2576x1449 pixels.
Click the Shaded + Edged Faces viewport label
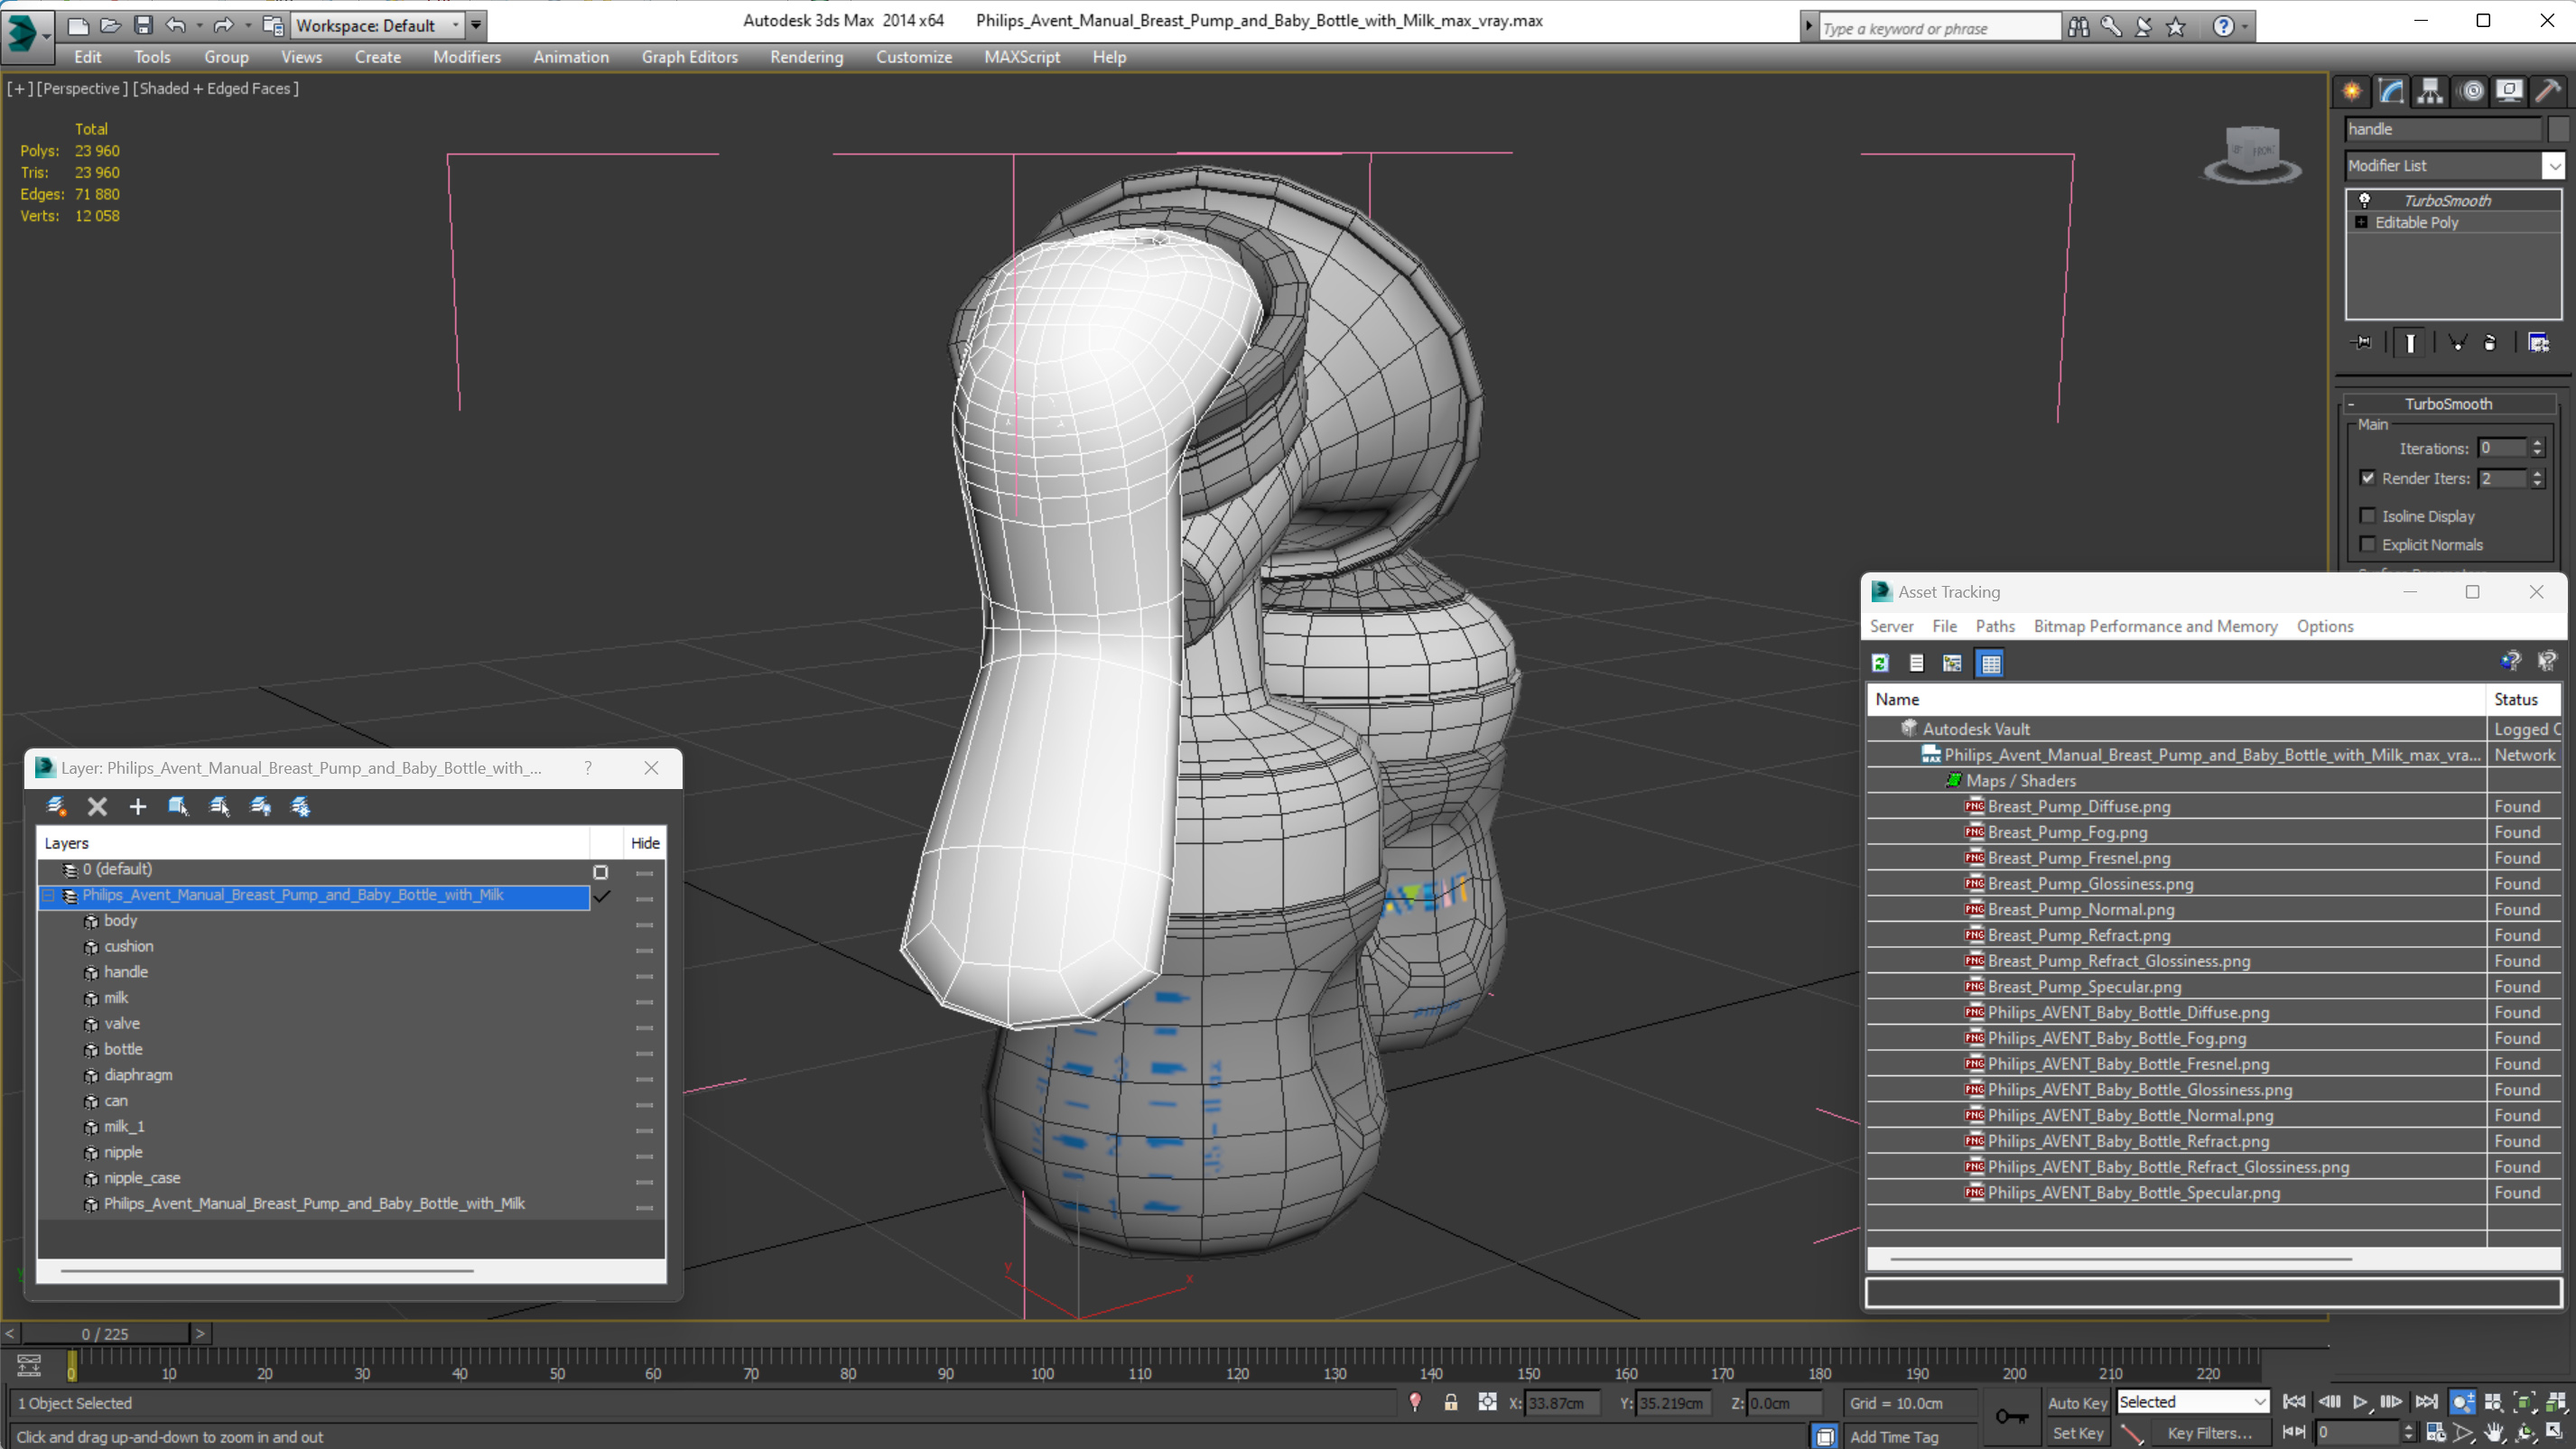coord(216,88)
